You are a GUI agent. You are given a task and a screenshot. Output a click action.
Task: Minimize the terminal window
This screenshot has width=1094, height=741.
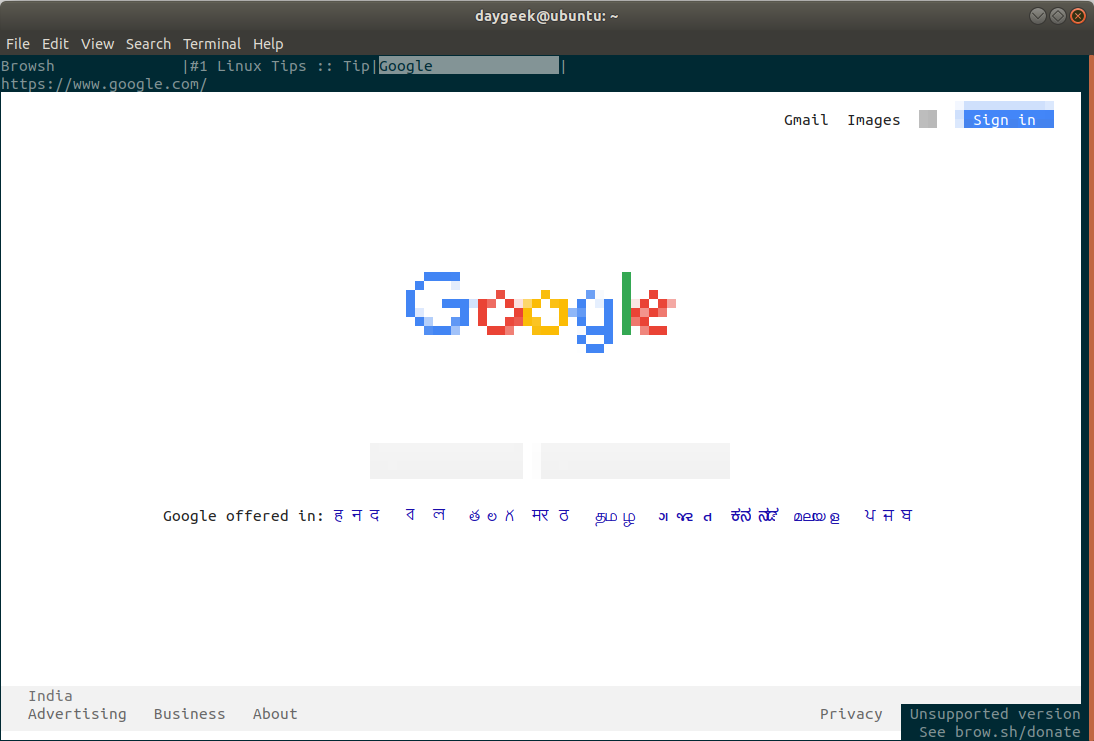[1037, 15]
